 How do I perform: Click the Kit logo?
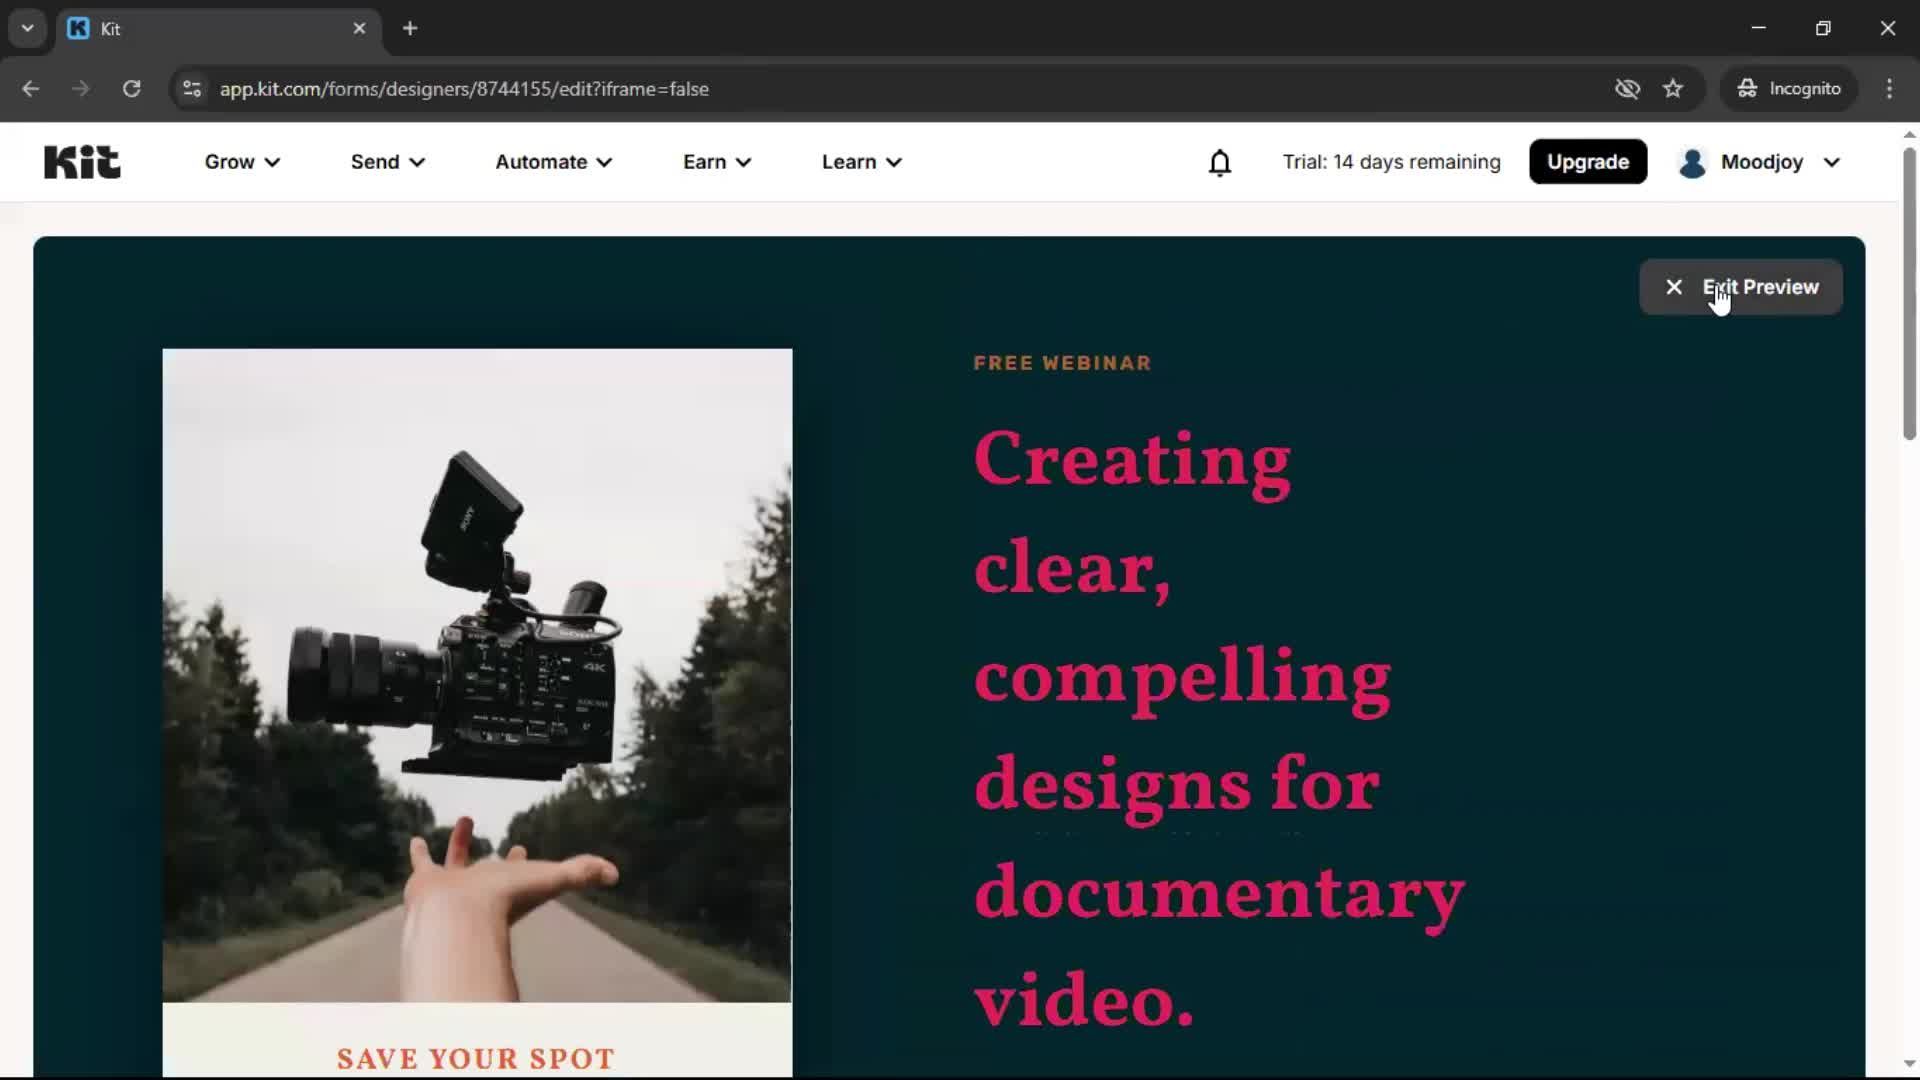click(81, 161)
